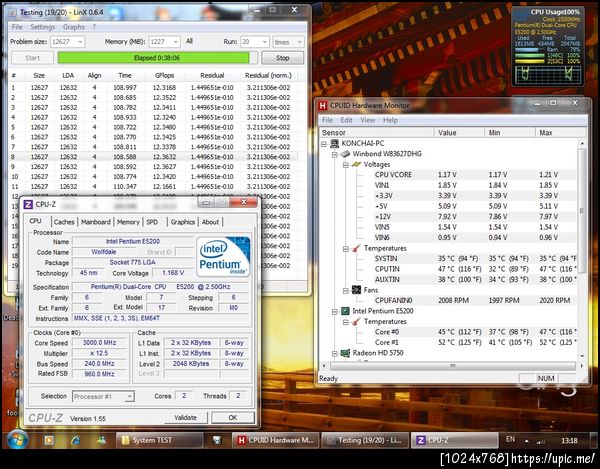
Task: Collapse the Radeon HD 5750 node
Action: point(335,353)
